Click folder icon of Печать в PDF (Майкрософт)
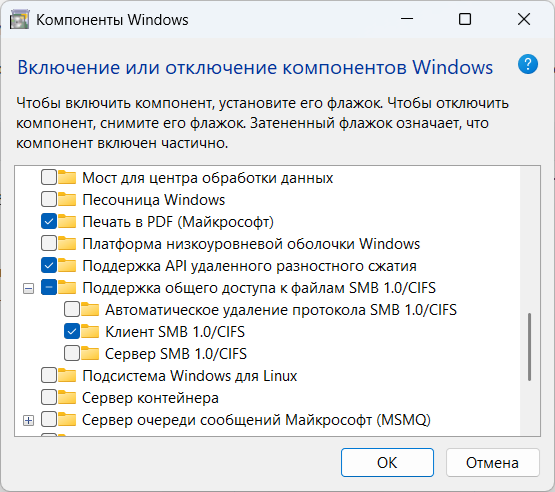Image resolution: width=555 pixels, height=492 pixels. click(67, 222)
